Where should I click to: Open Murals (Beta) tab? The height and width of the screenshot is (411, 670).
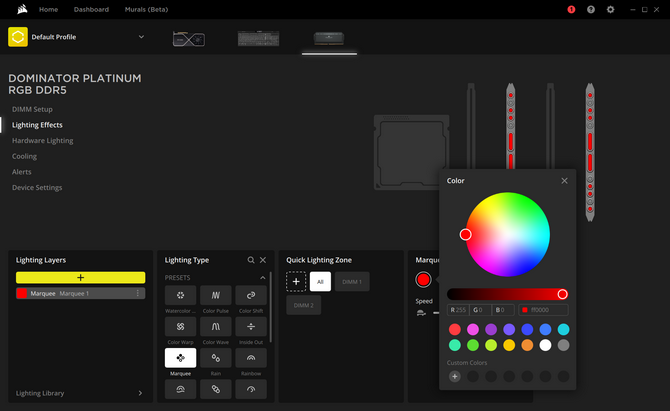point(146,9)
